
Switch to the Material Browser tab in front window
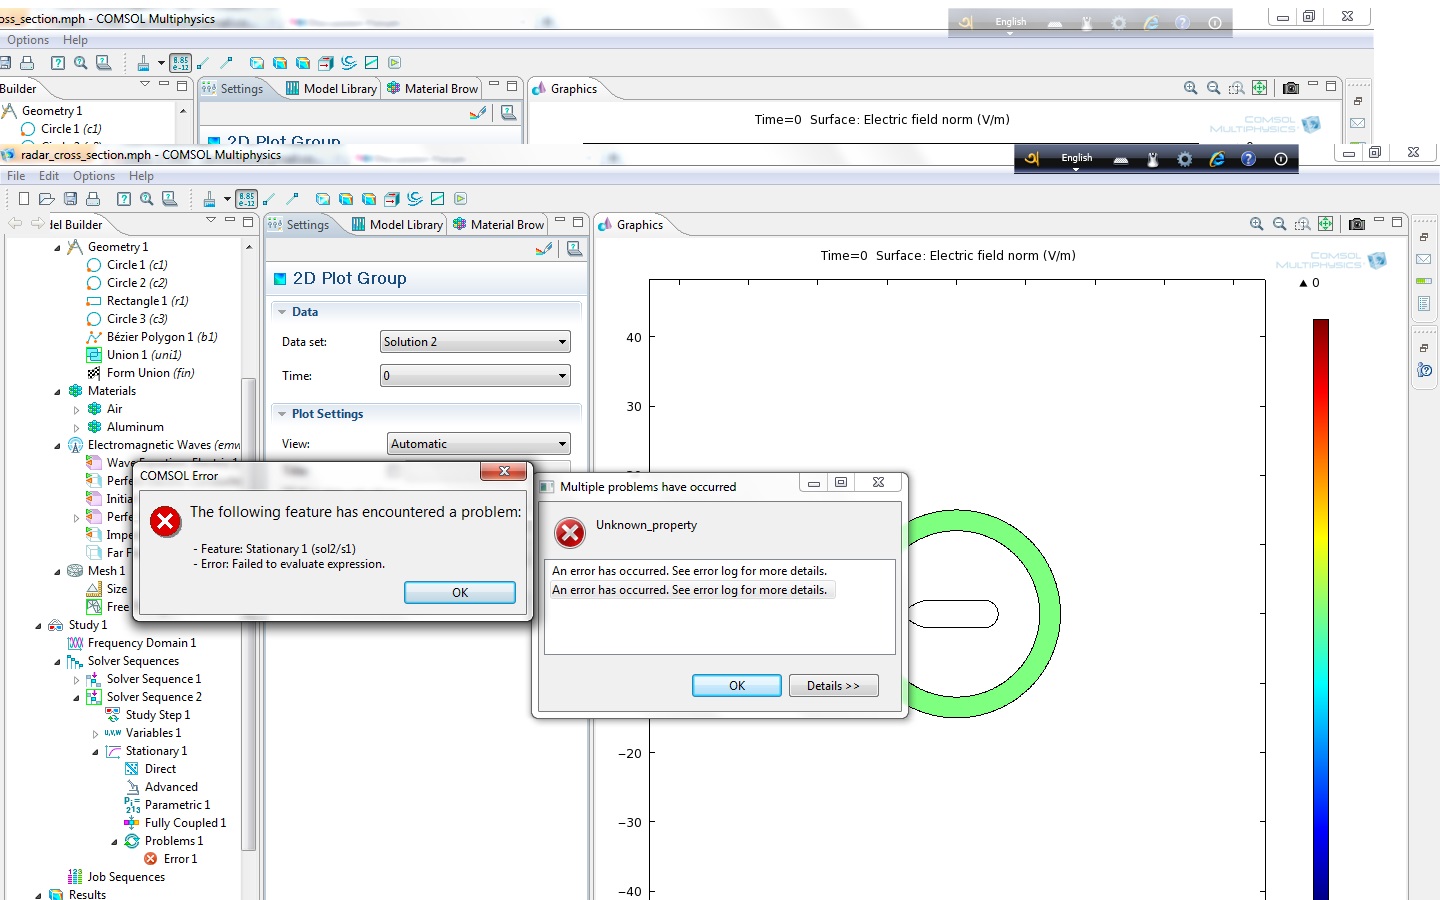click(498, 224)
